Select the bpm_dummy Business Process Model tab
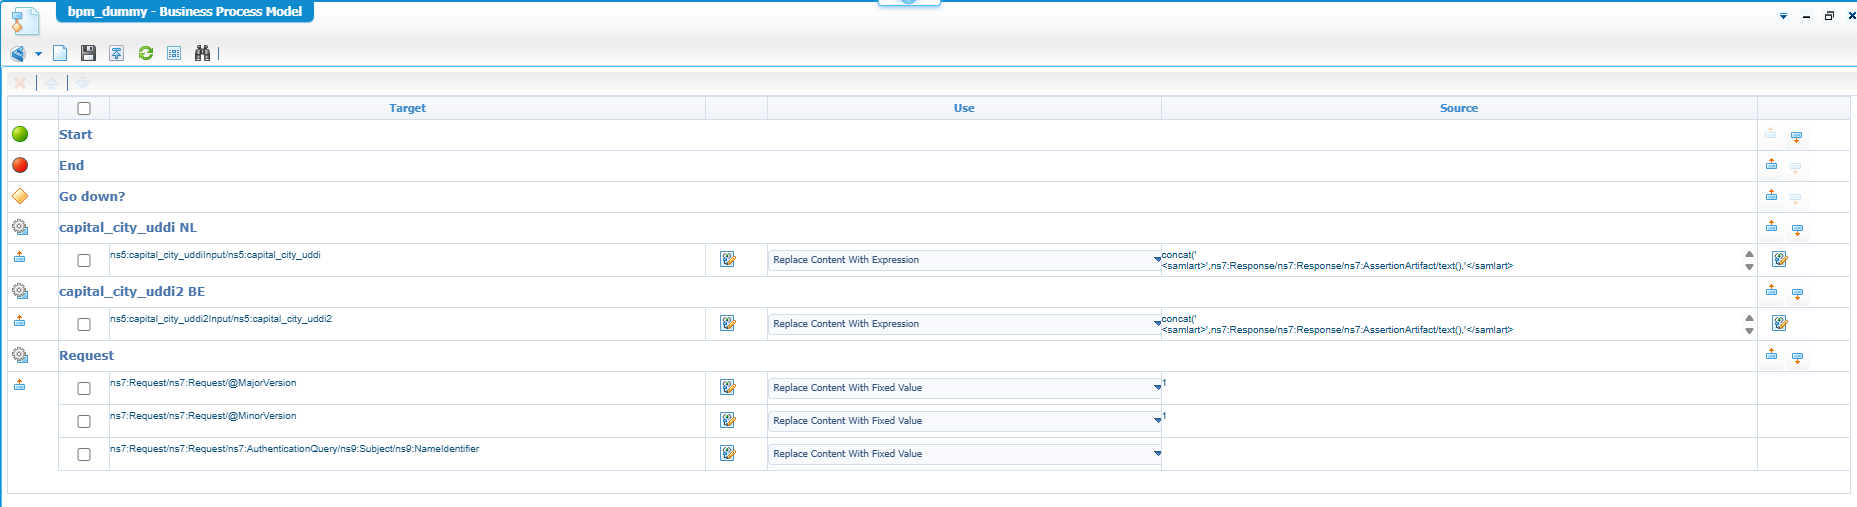Screen dimensions: 1857x507 [x=185, y=12]
